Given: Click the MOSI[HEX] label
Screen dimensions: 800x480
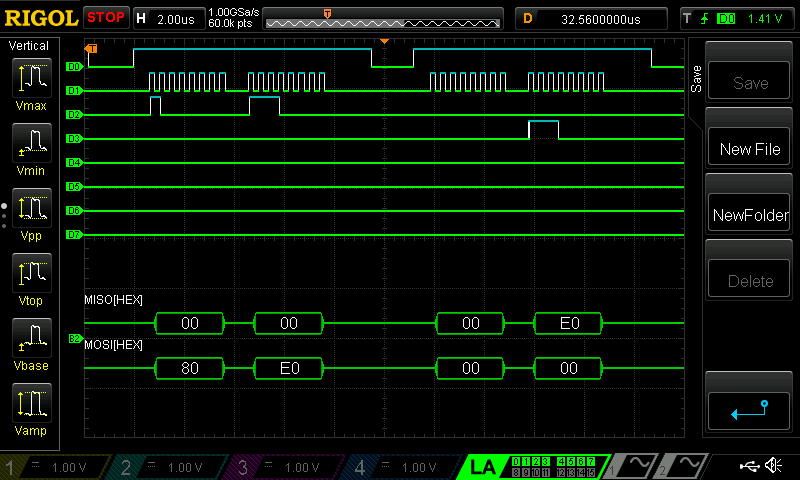Looking at the screenshot, I should [x=113, y=345].
